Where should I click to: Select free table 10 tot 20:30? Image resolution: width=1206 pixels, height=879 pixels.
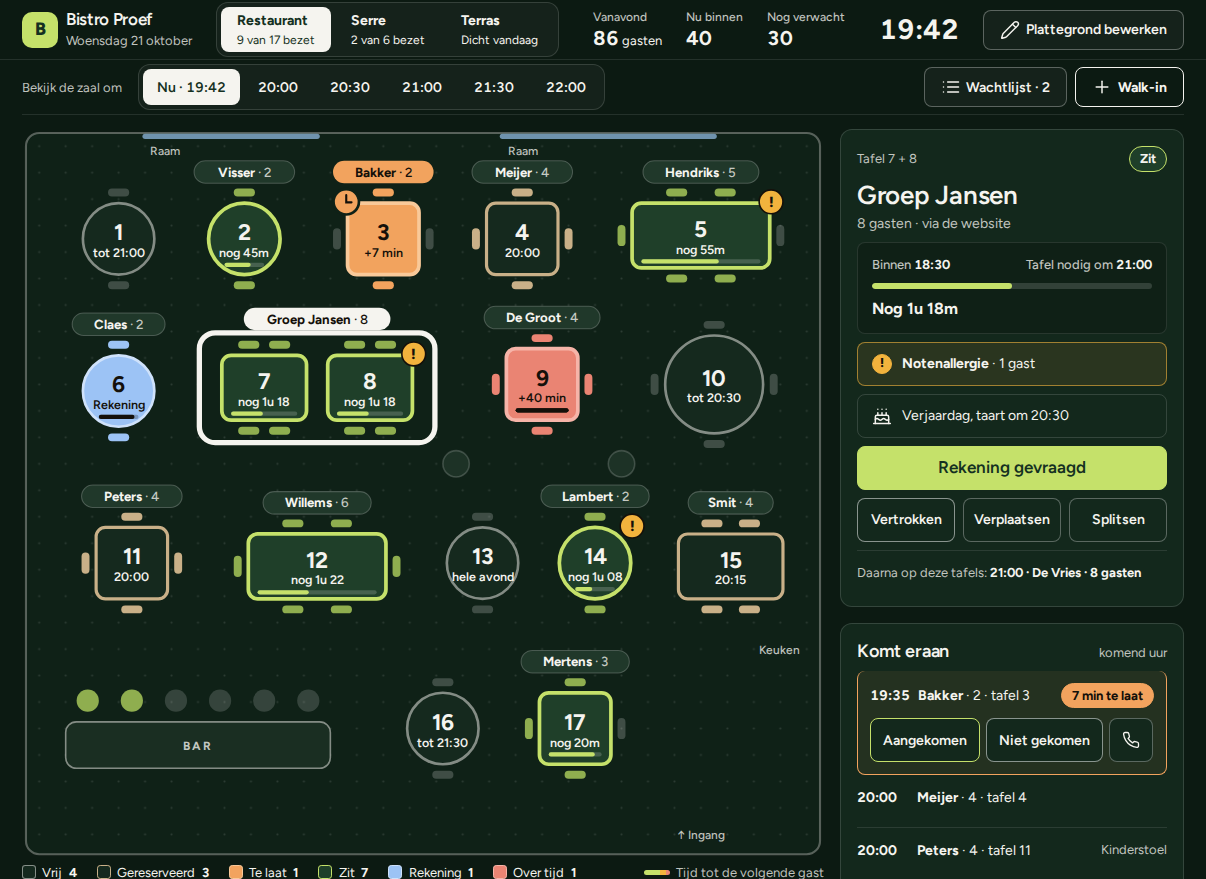(x=714, y=384)
